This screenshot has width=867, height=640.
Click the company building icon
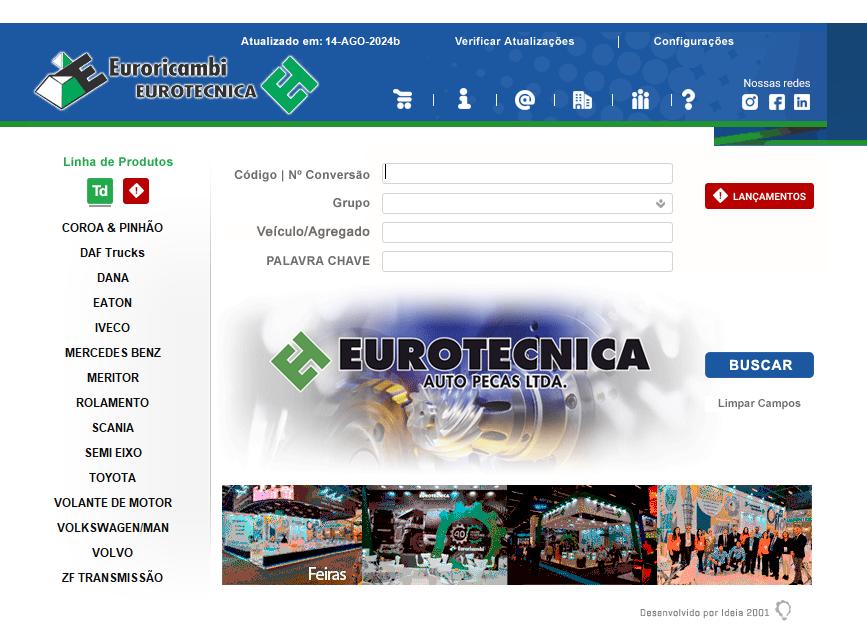coord(582,100)
